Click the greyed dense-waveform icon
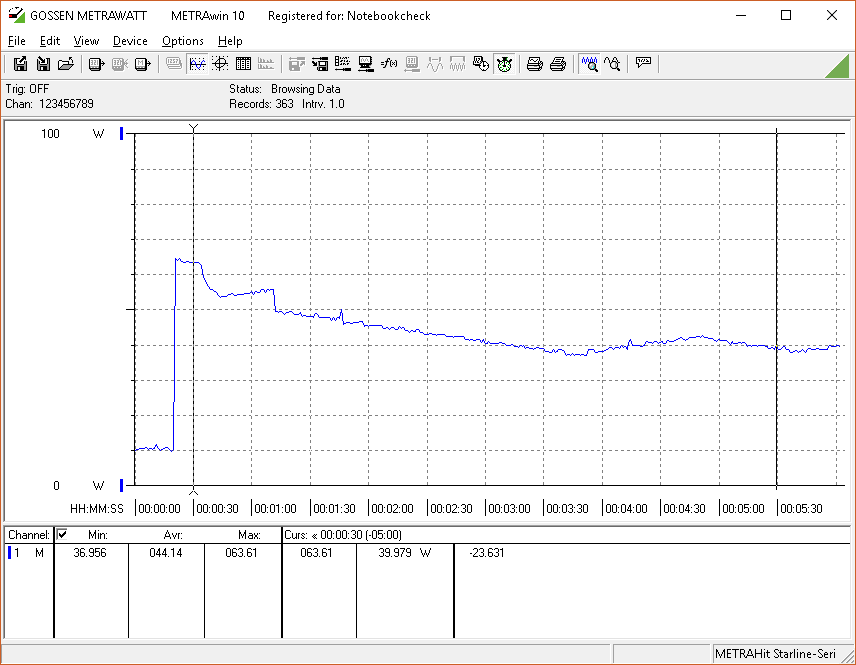The image size is (856, 665). click(x=457, y=64)
